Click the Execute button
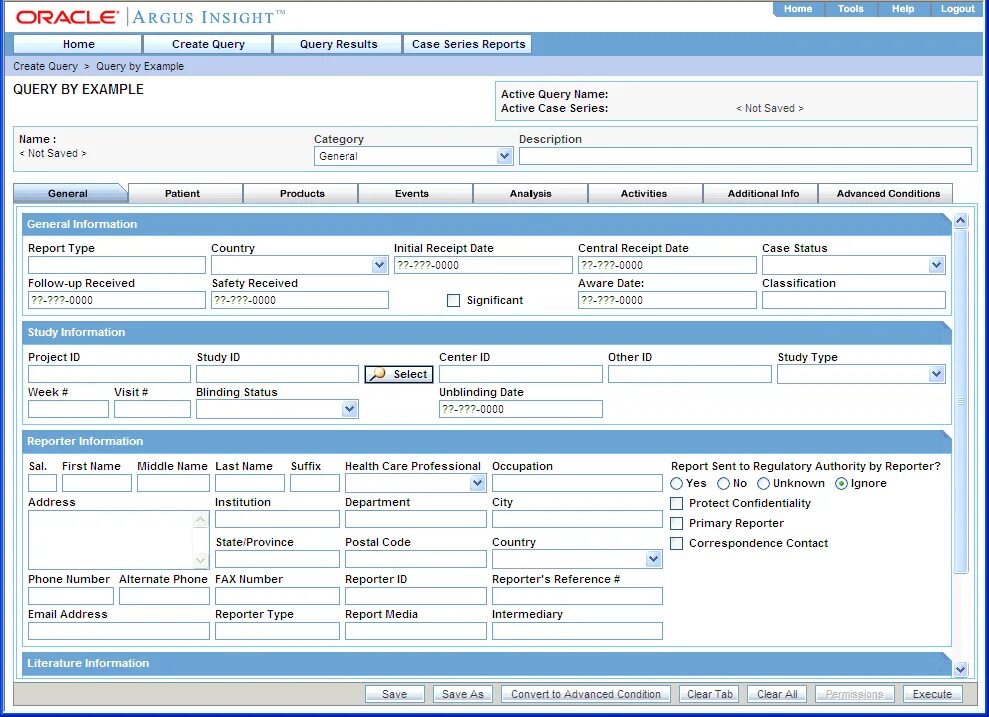Viewport: 989px width, 717px height. [932, 694]
